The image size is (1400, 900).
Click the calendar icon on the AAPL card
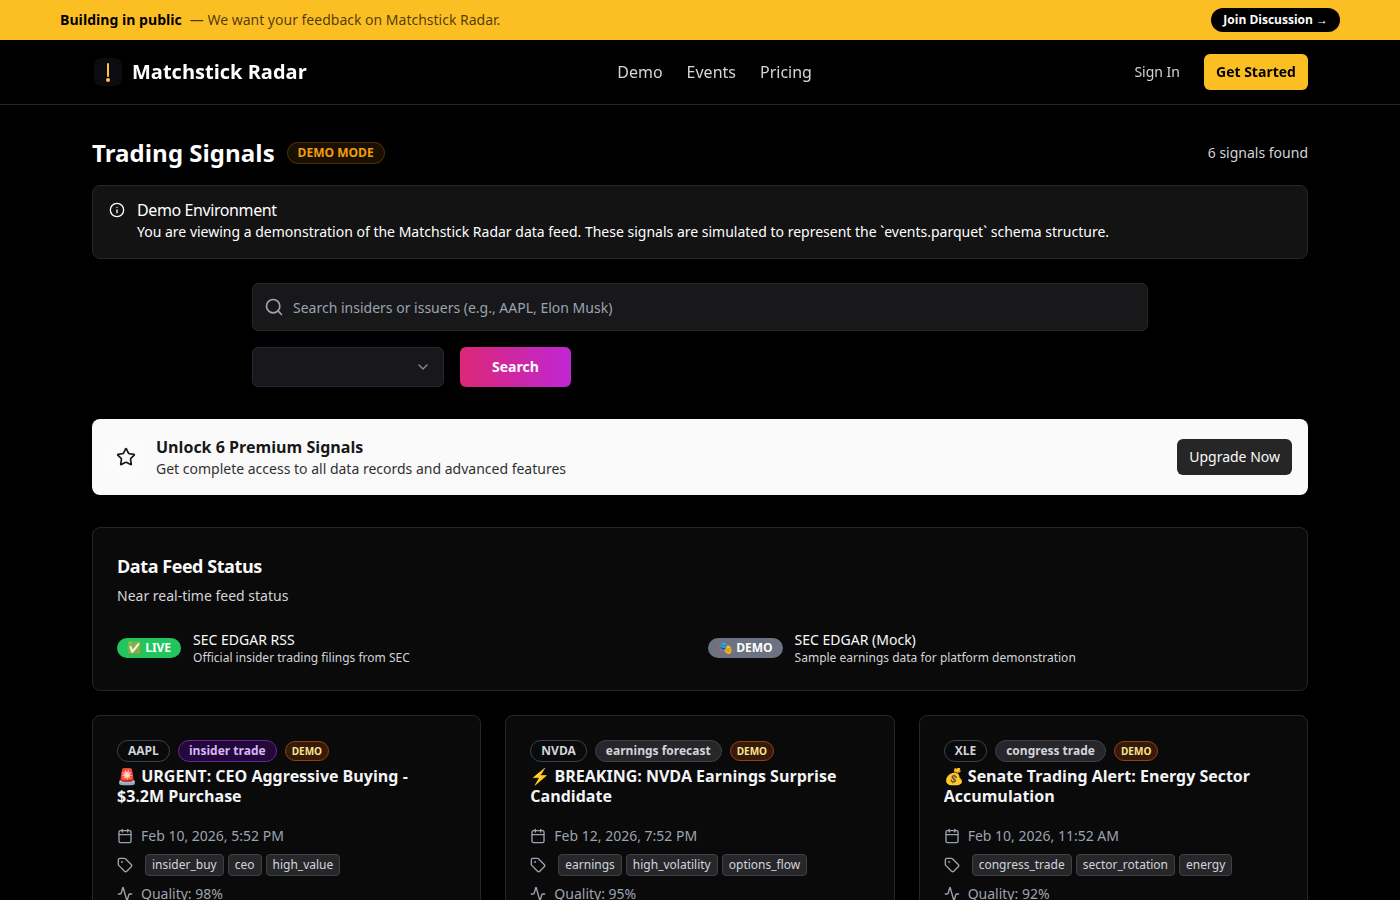tap(125, 836)
